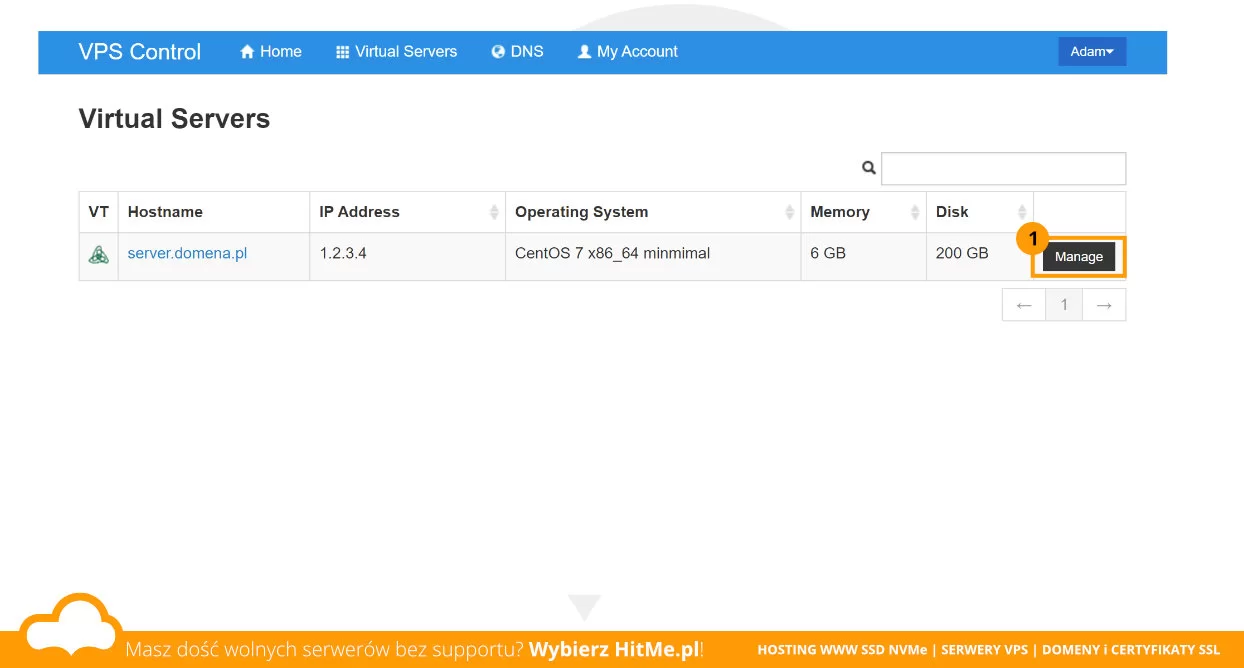Image resolution: width=1244 pixels, height=668 pixels.
Task: Click the Virtual Servers page heading
Action: click(x=174, y=119)
